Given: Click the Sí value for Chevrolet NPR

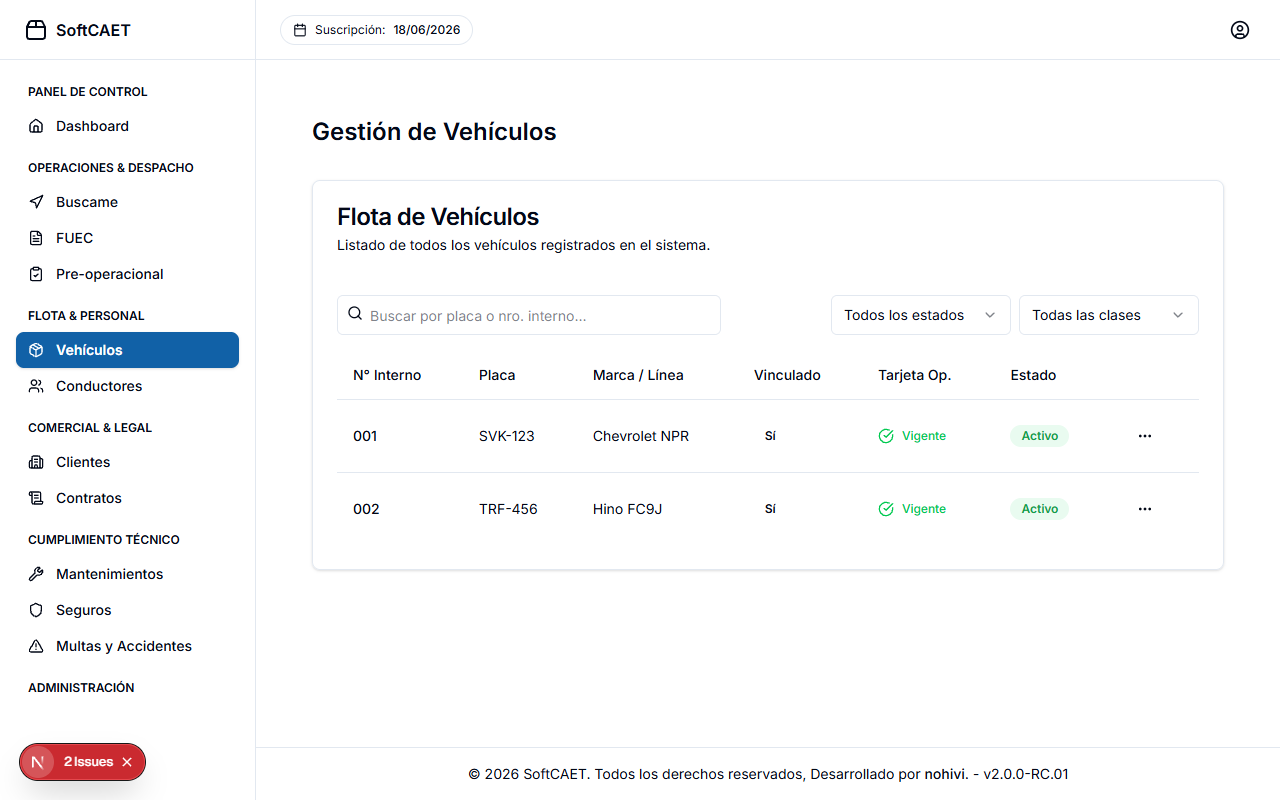Looking at the screenshot, I should 770,436.
